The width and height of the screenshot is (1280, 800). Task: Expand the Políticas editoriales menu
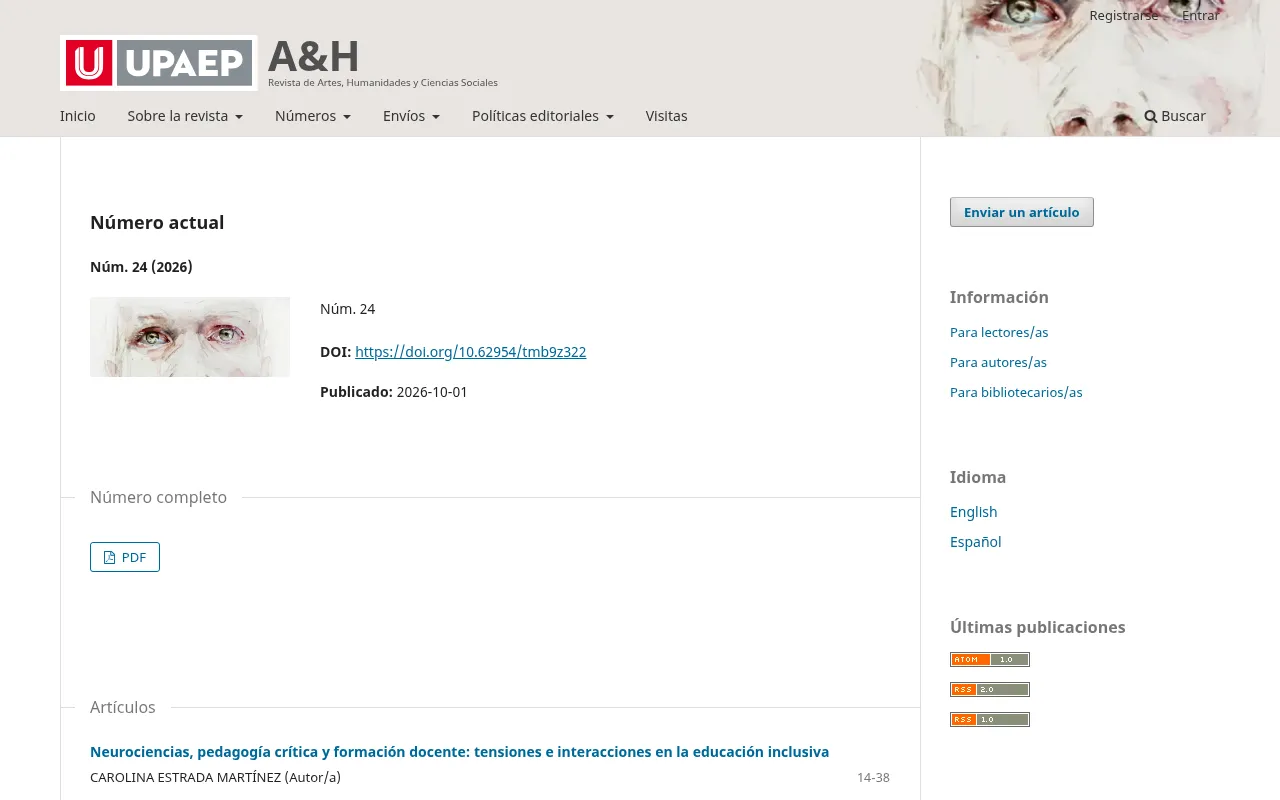click(543, 116)
